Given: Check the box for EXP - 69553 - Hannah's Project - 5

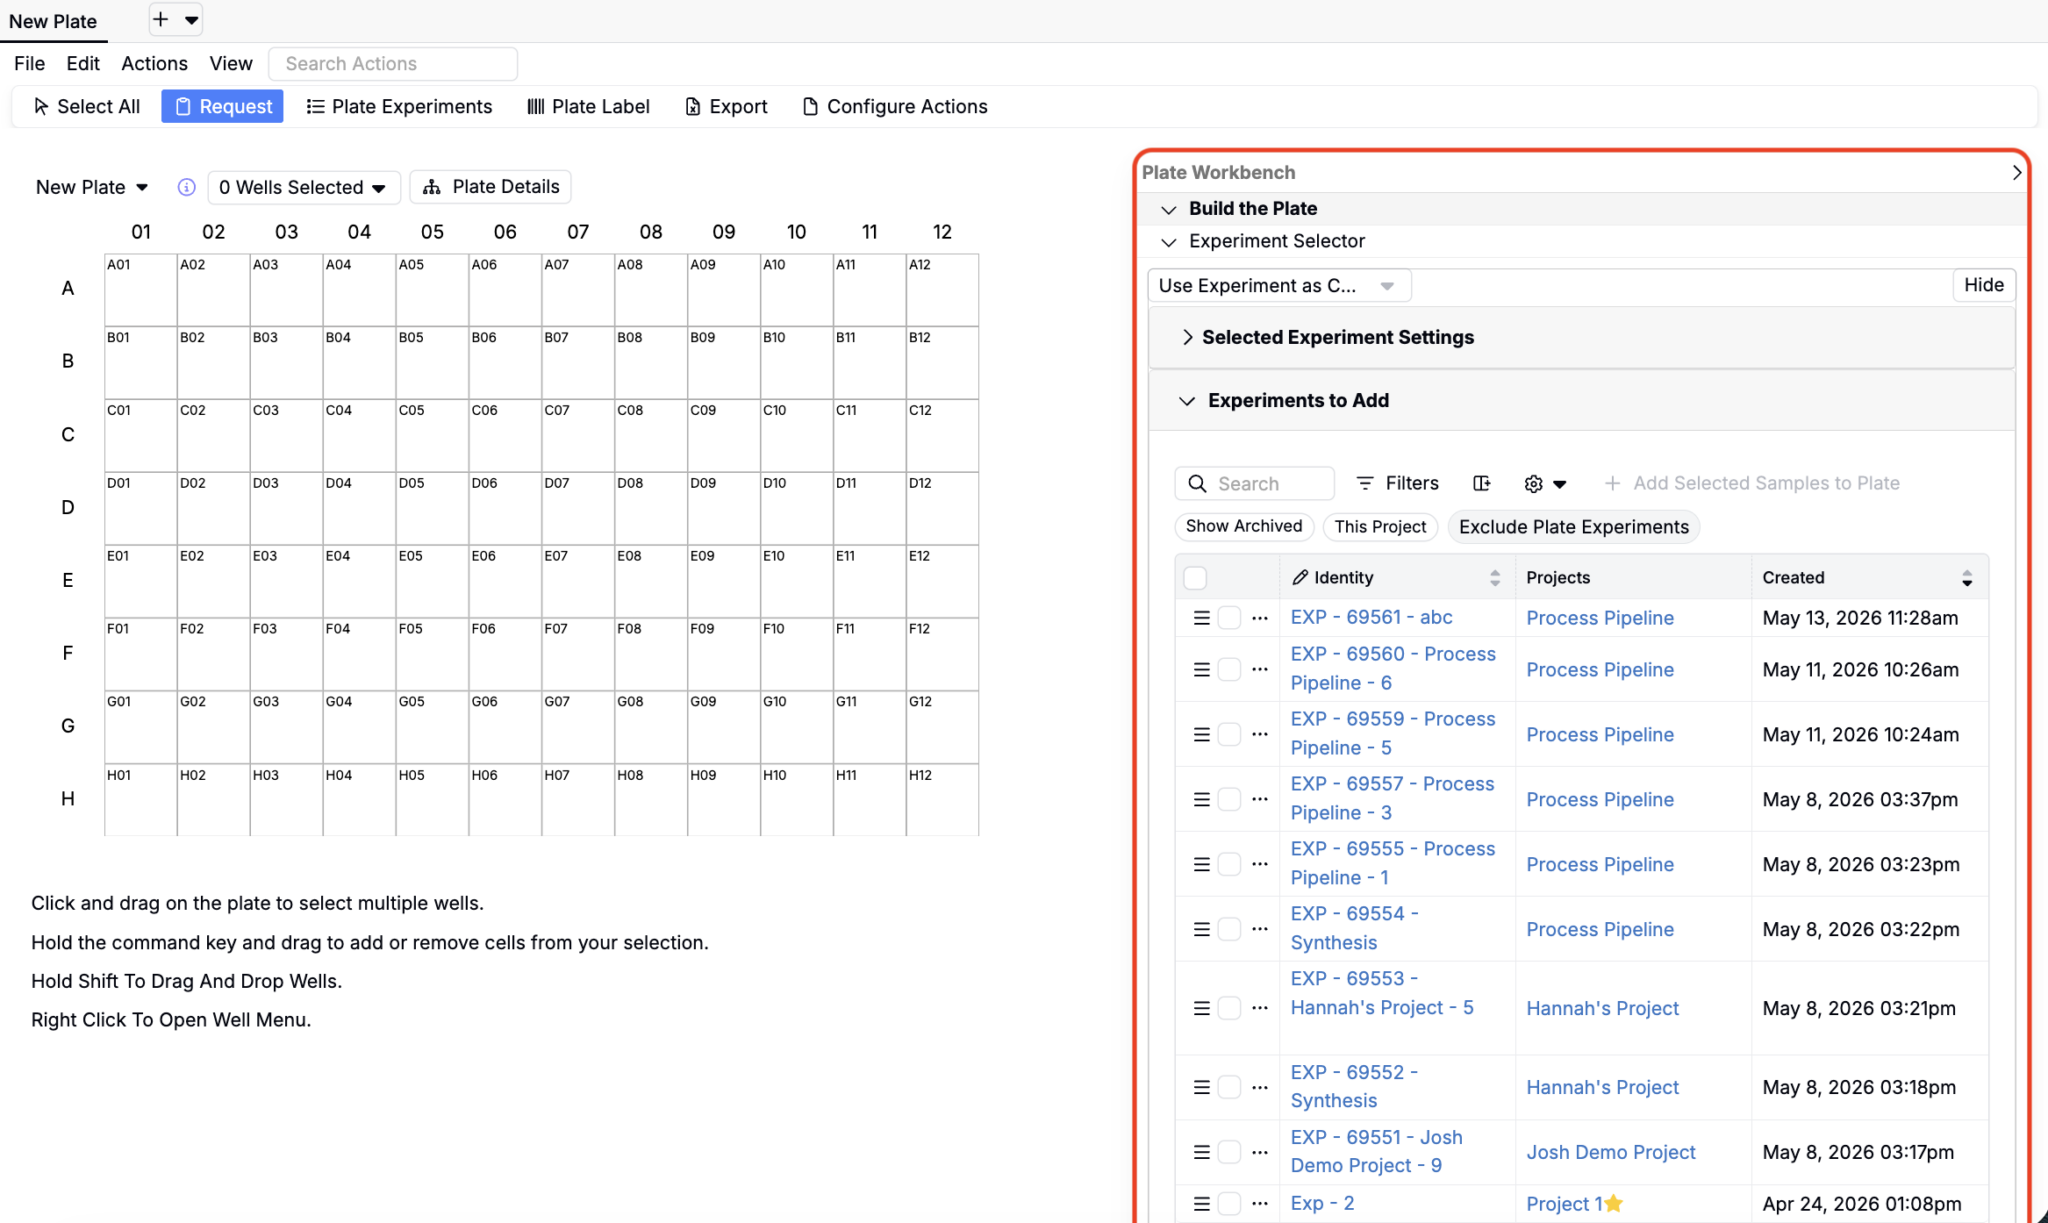Looking at the screenshot, I should point(1229,1008).
